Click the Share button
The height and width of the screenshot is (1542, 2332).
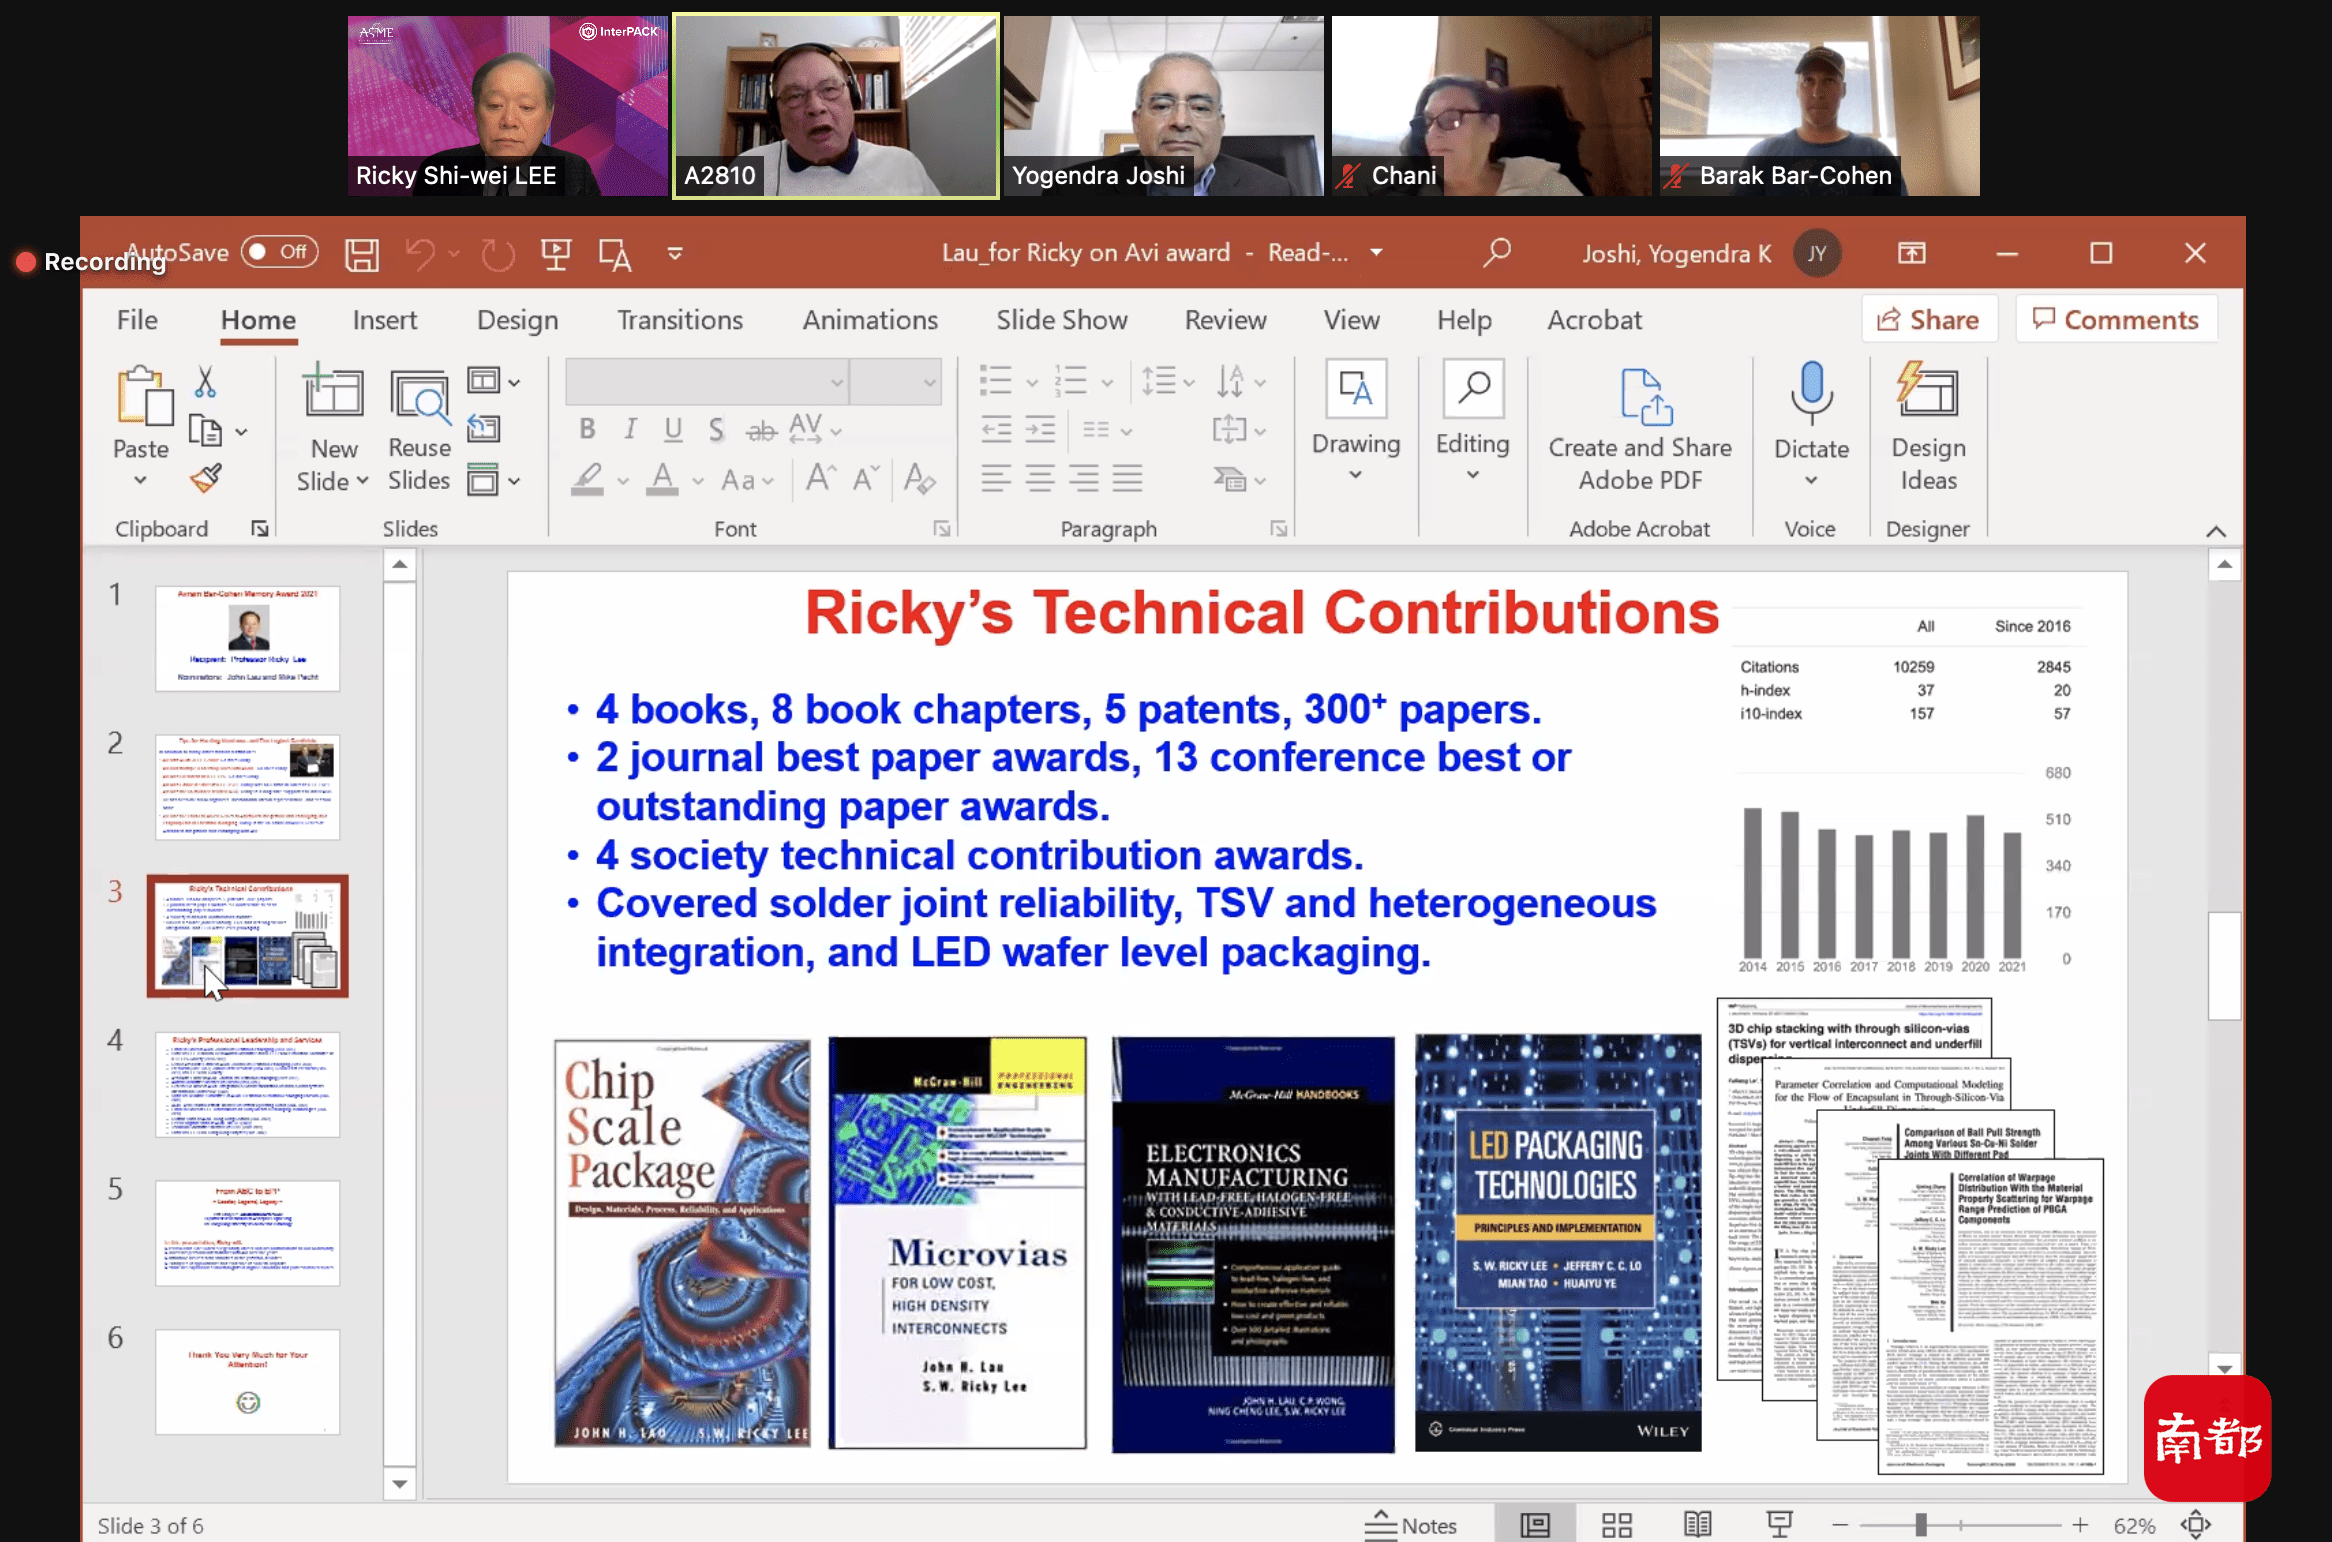click(x=1928, y=320)
